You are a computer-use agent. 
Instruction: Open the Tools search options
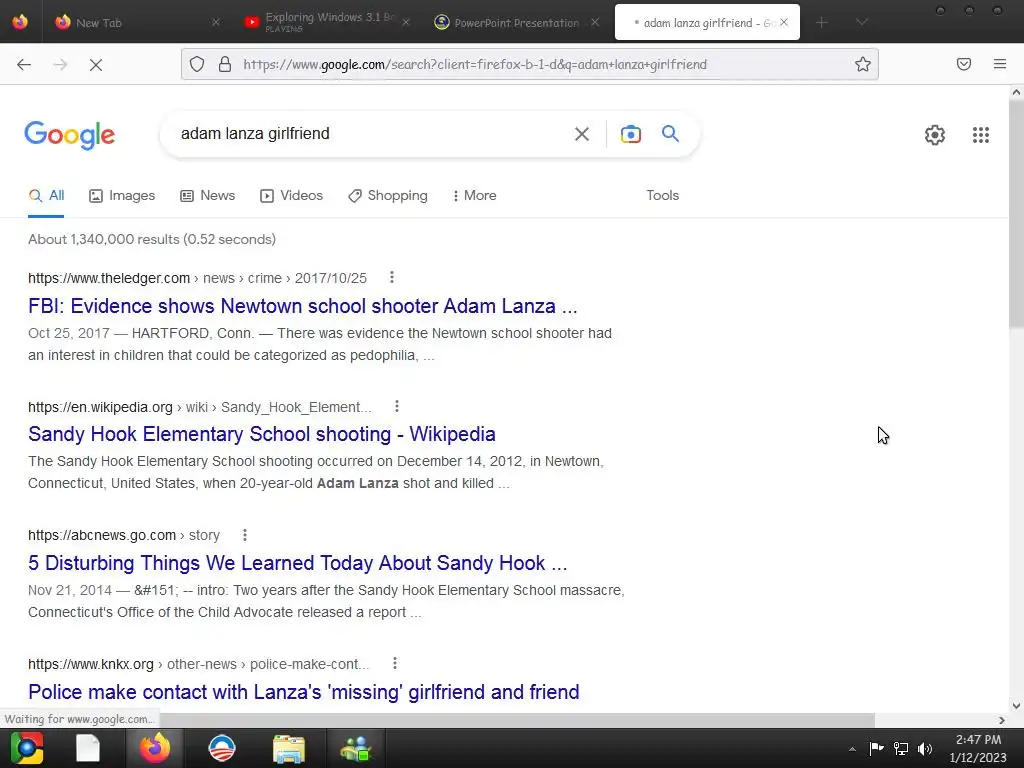click(662, 195)
